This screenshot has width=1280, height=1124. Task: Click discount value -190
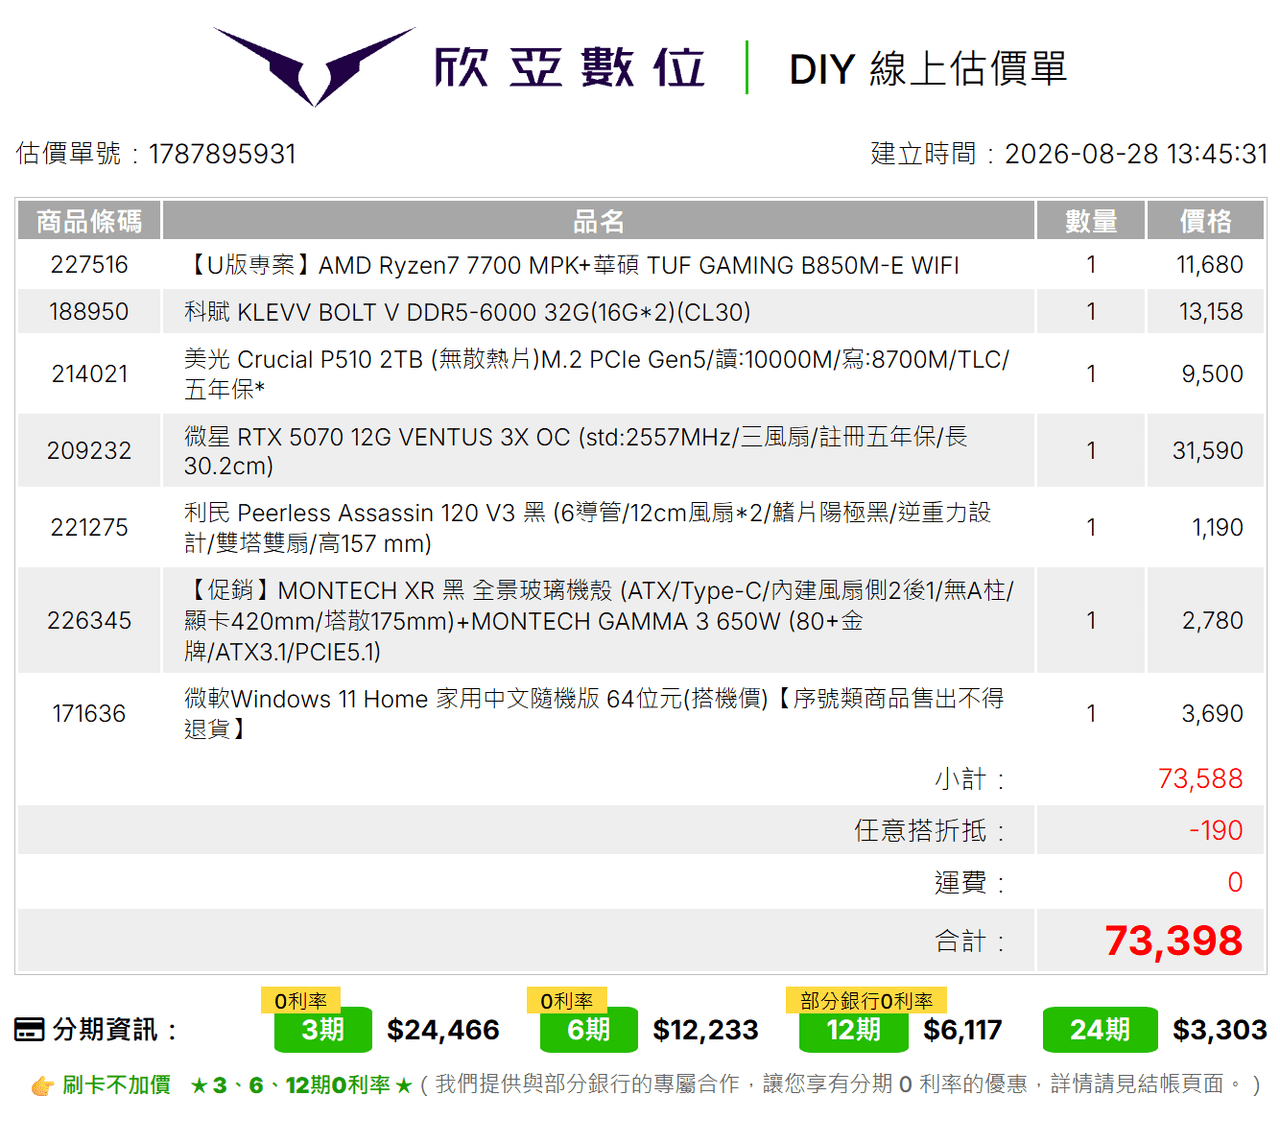coord(1216,831)
